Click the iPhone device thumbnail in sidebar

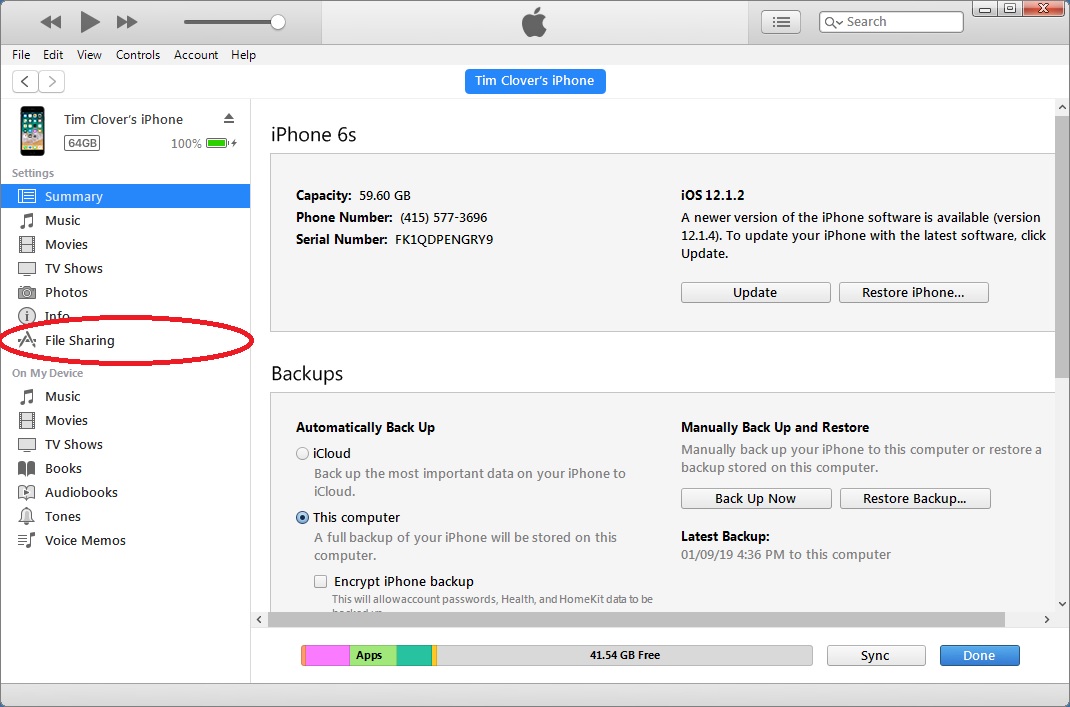(32, 131)
